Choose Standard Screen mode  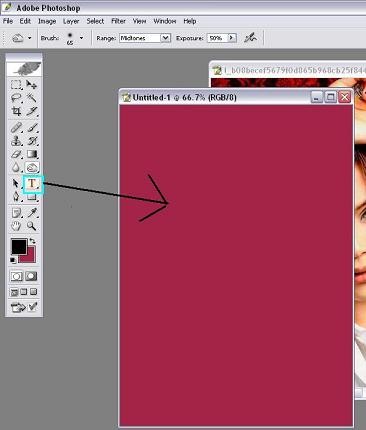14,292
